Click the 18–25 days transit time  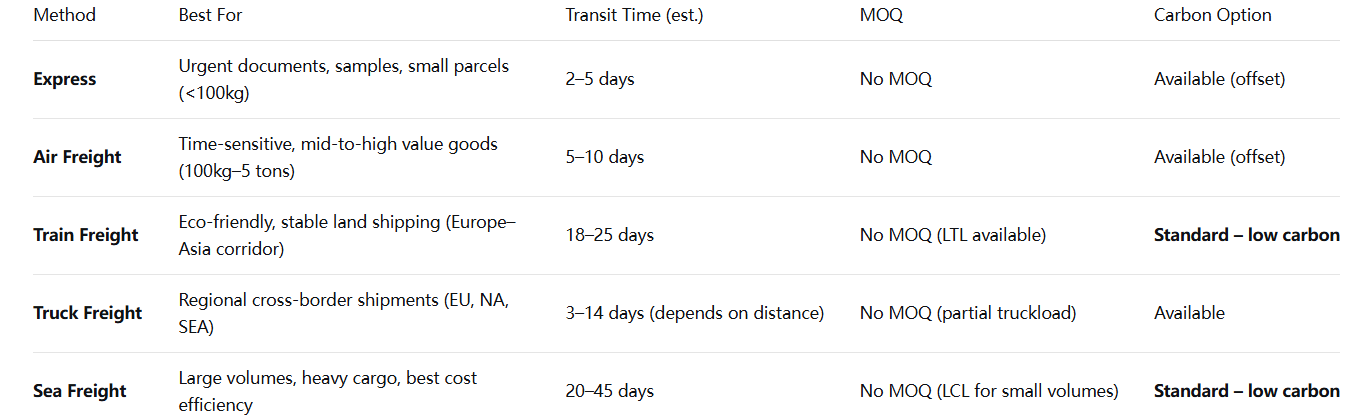pos(609,235)
